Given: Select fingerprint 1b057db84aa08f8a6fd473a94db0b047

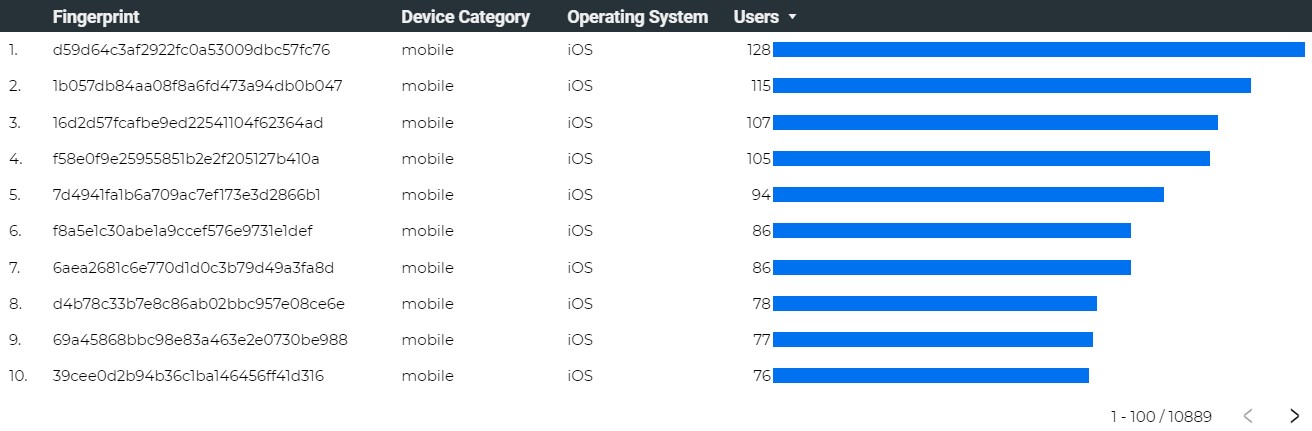Looking at the screenshot, I should pos(197,86).
